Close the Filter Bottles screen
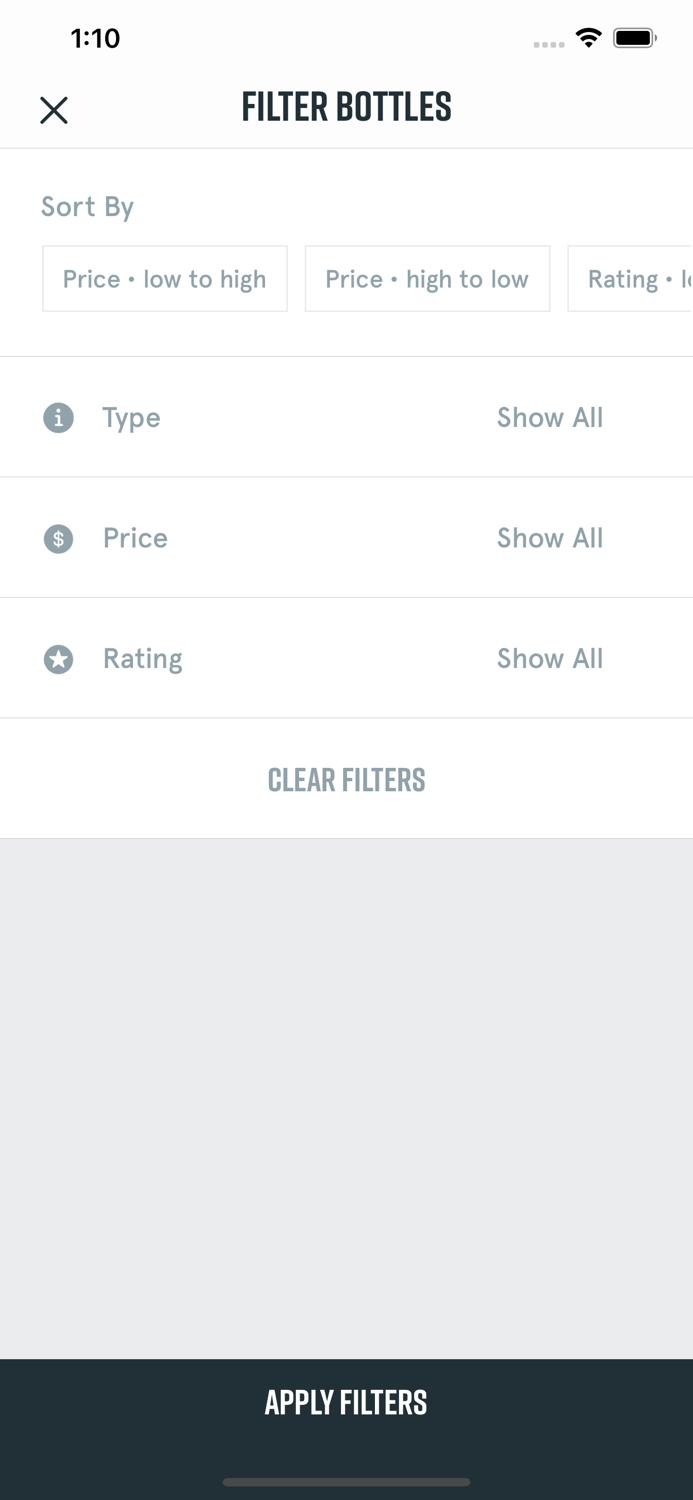This screenshot has width=693, height=1500. coord(54,110)
